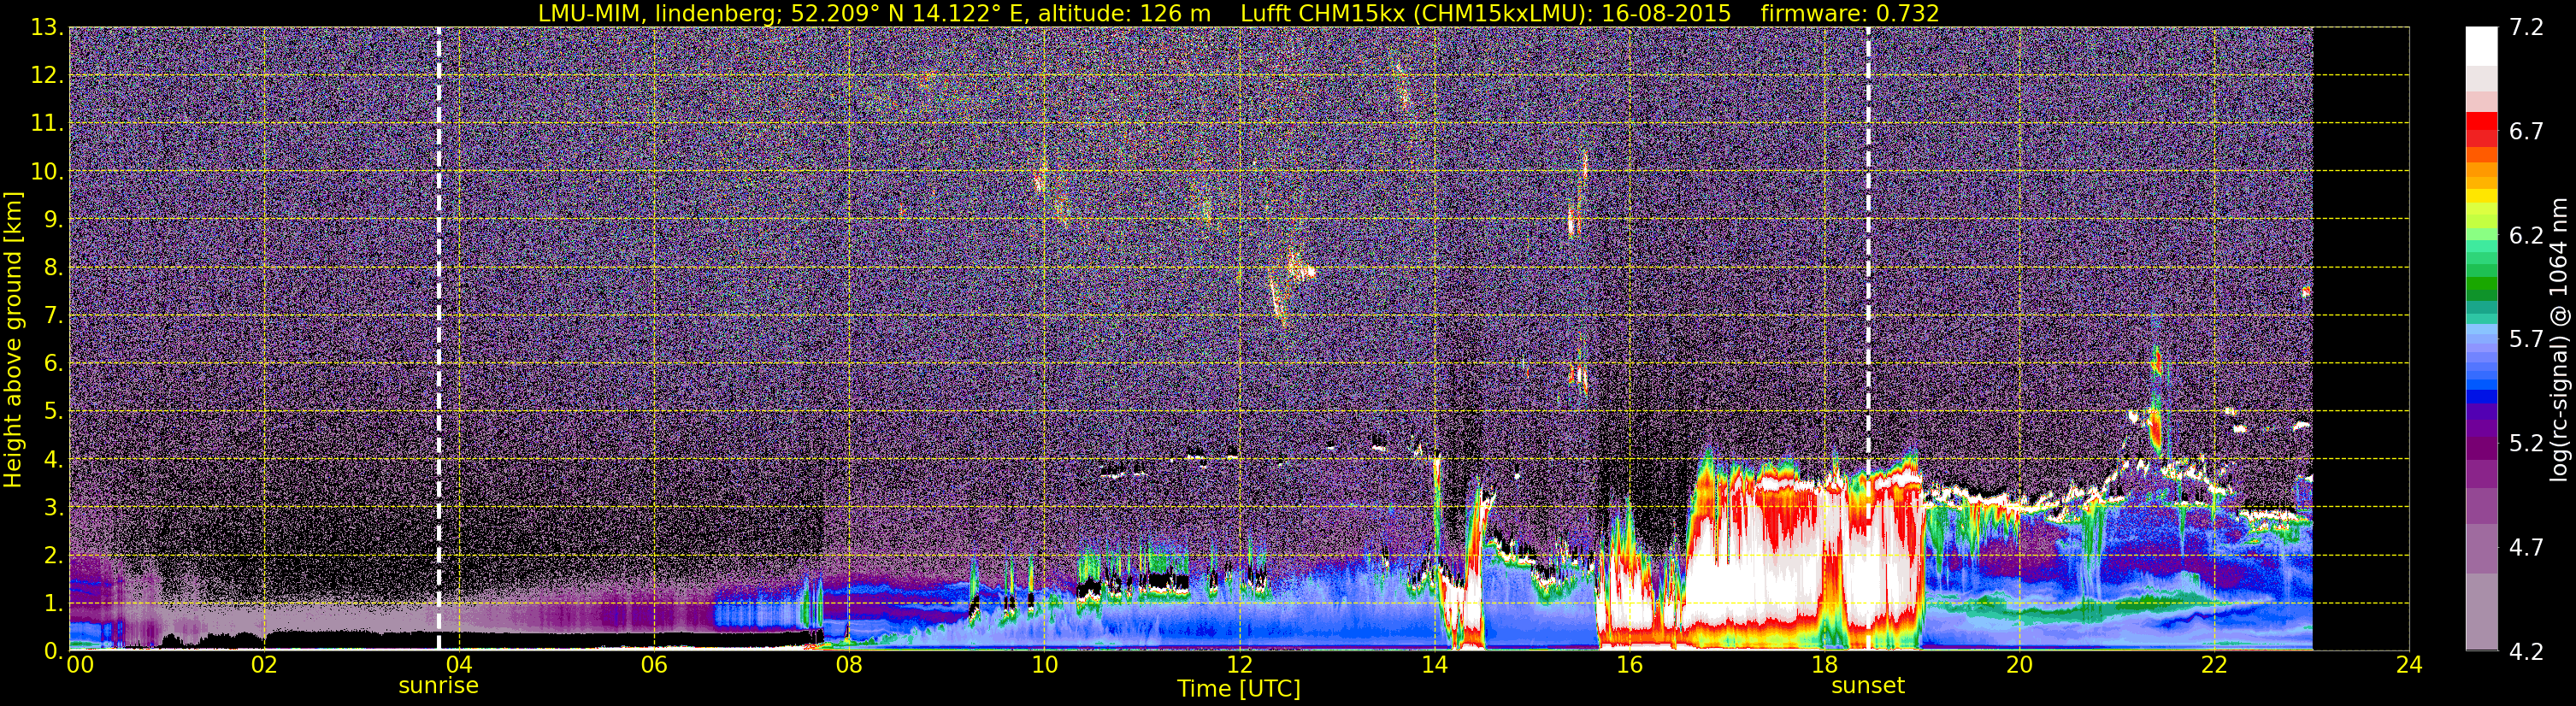
Task: Click time axis tick label 08
Action: [849, 666]
